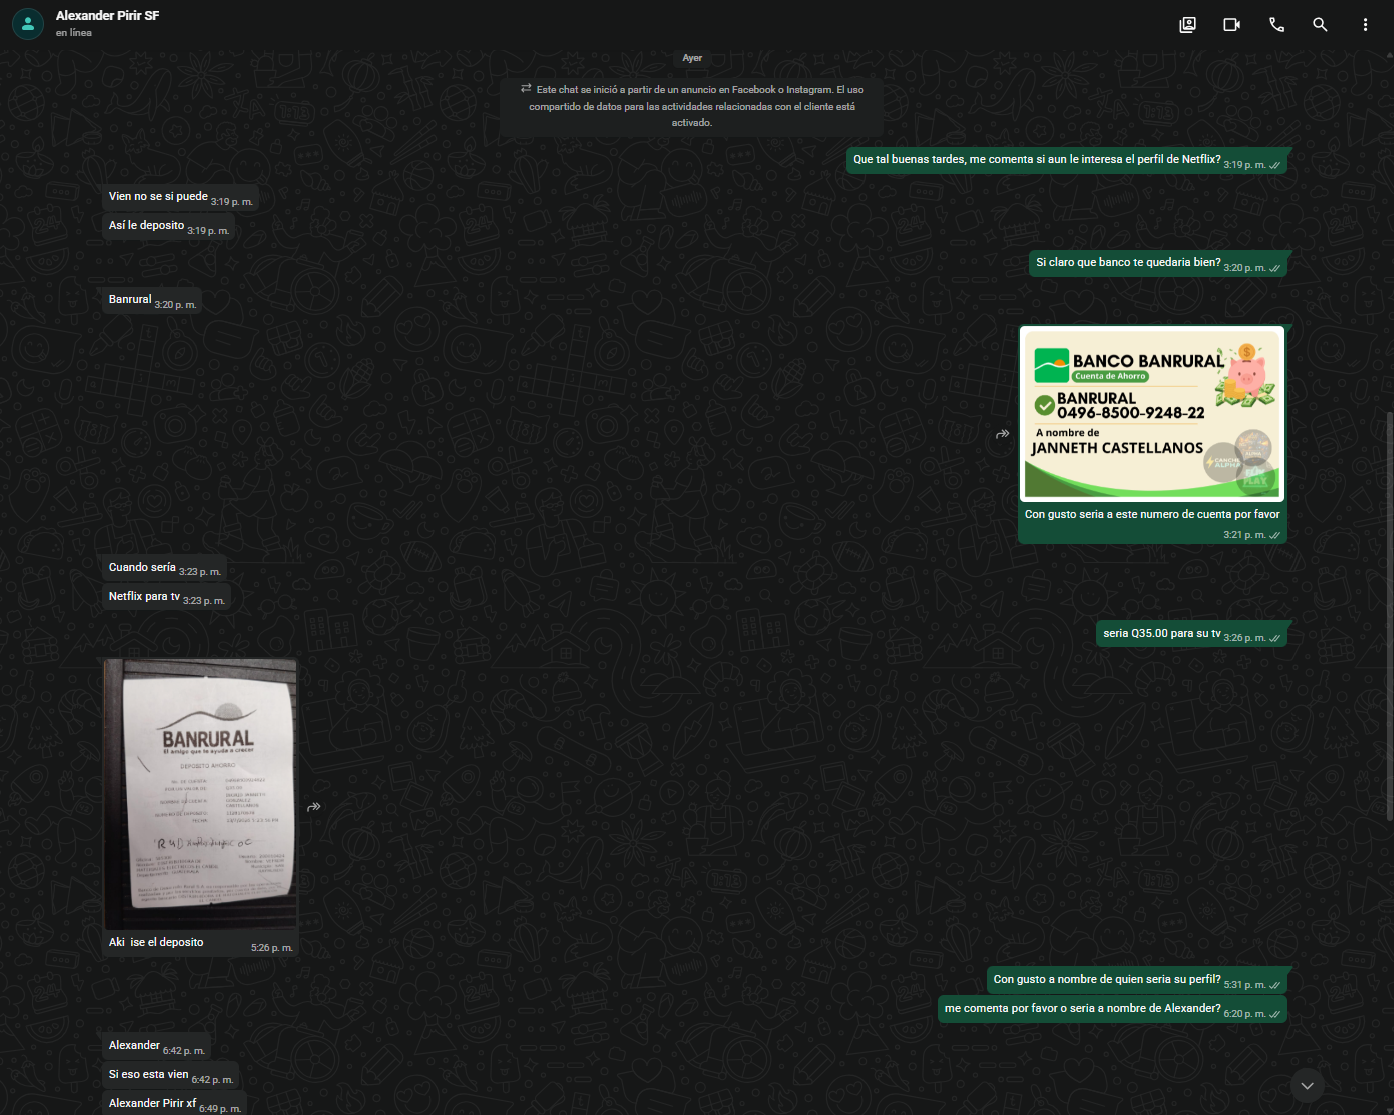Screen dimensions: 1394x1115
Task: Open contact info via name Alexander Pirir SF
Action: pyautogui.click(x=107, y=16)
